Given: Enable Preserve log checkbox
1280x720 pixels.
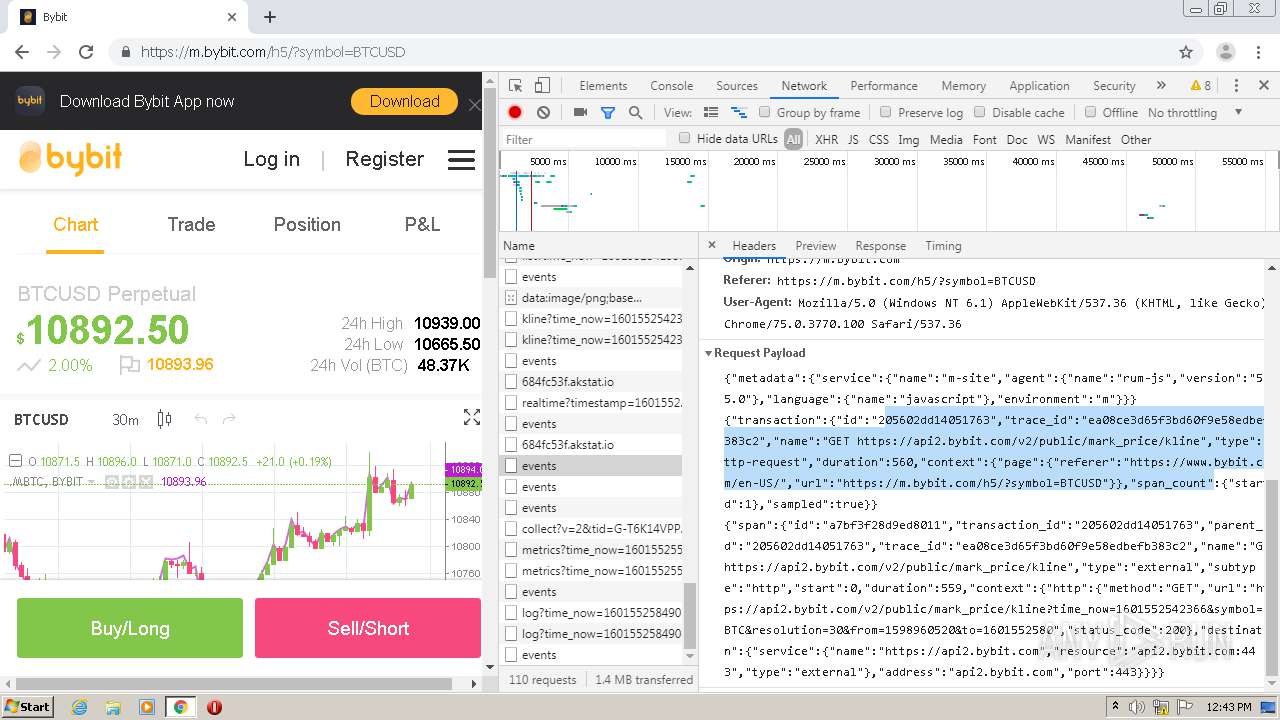Looking at the screenshot, I should [886, 112].
